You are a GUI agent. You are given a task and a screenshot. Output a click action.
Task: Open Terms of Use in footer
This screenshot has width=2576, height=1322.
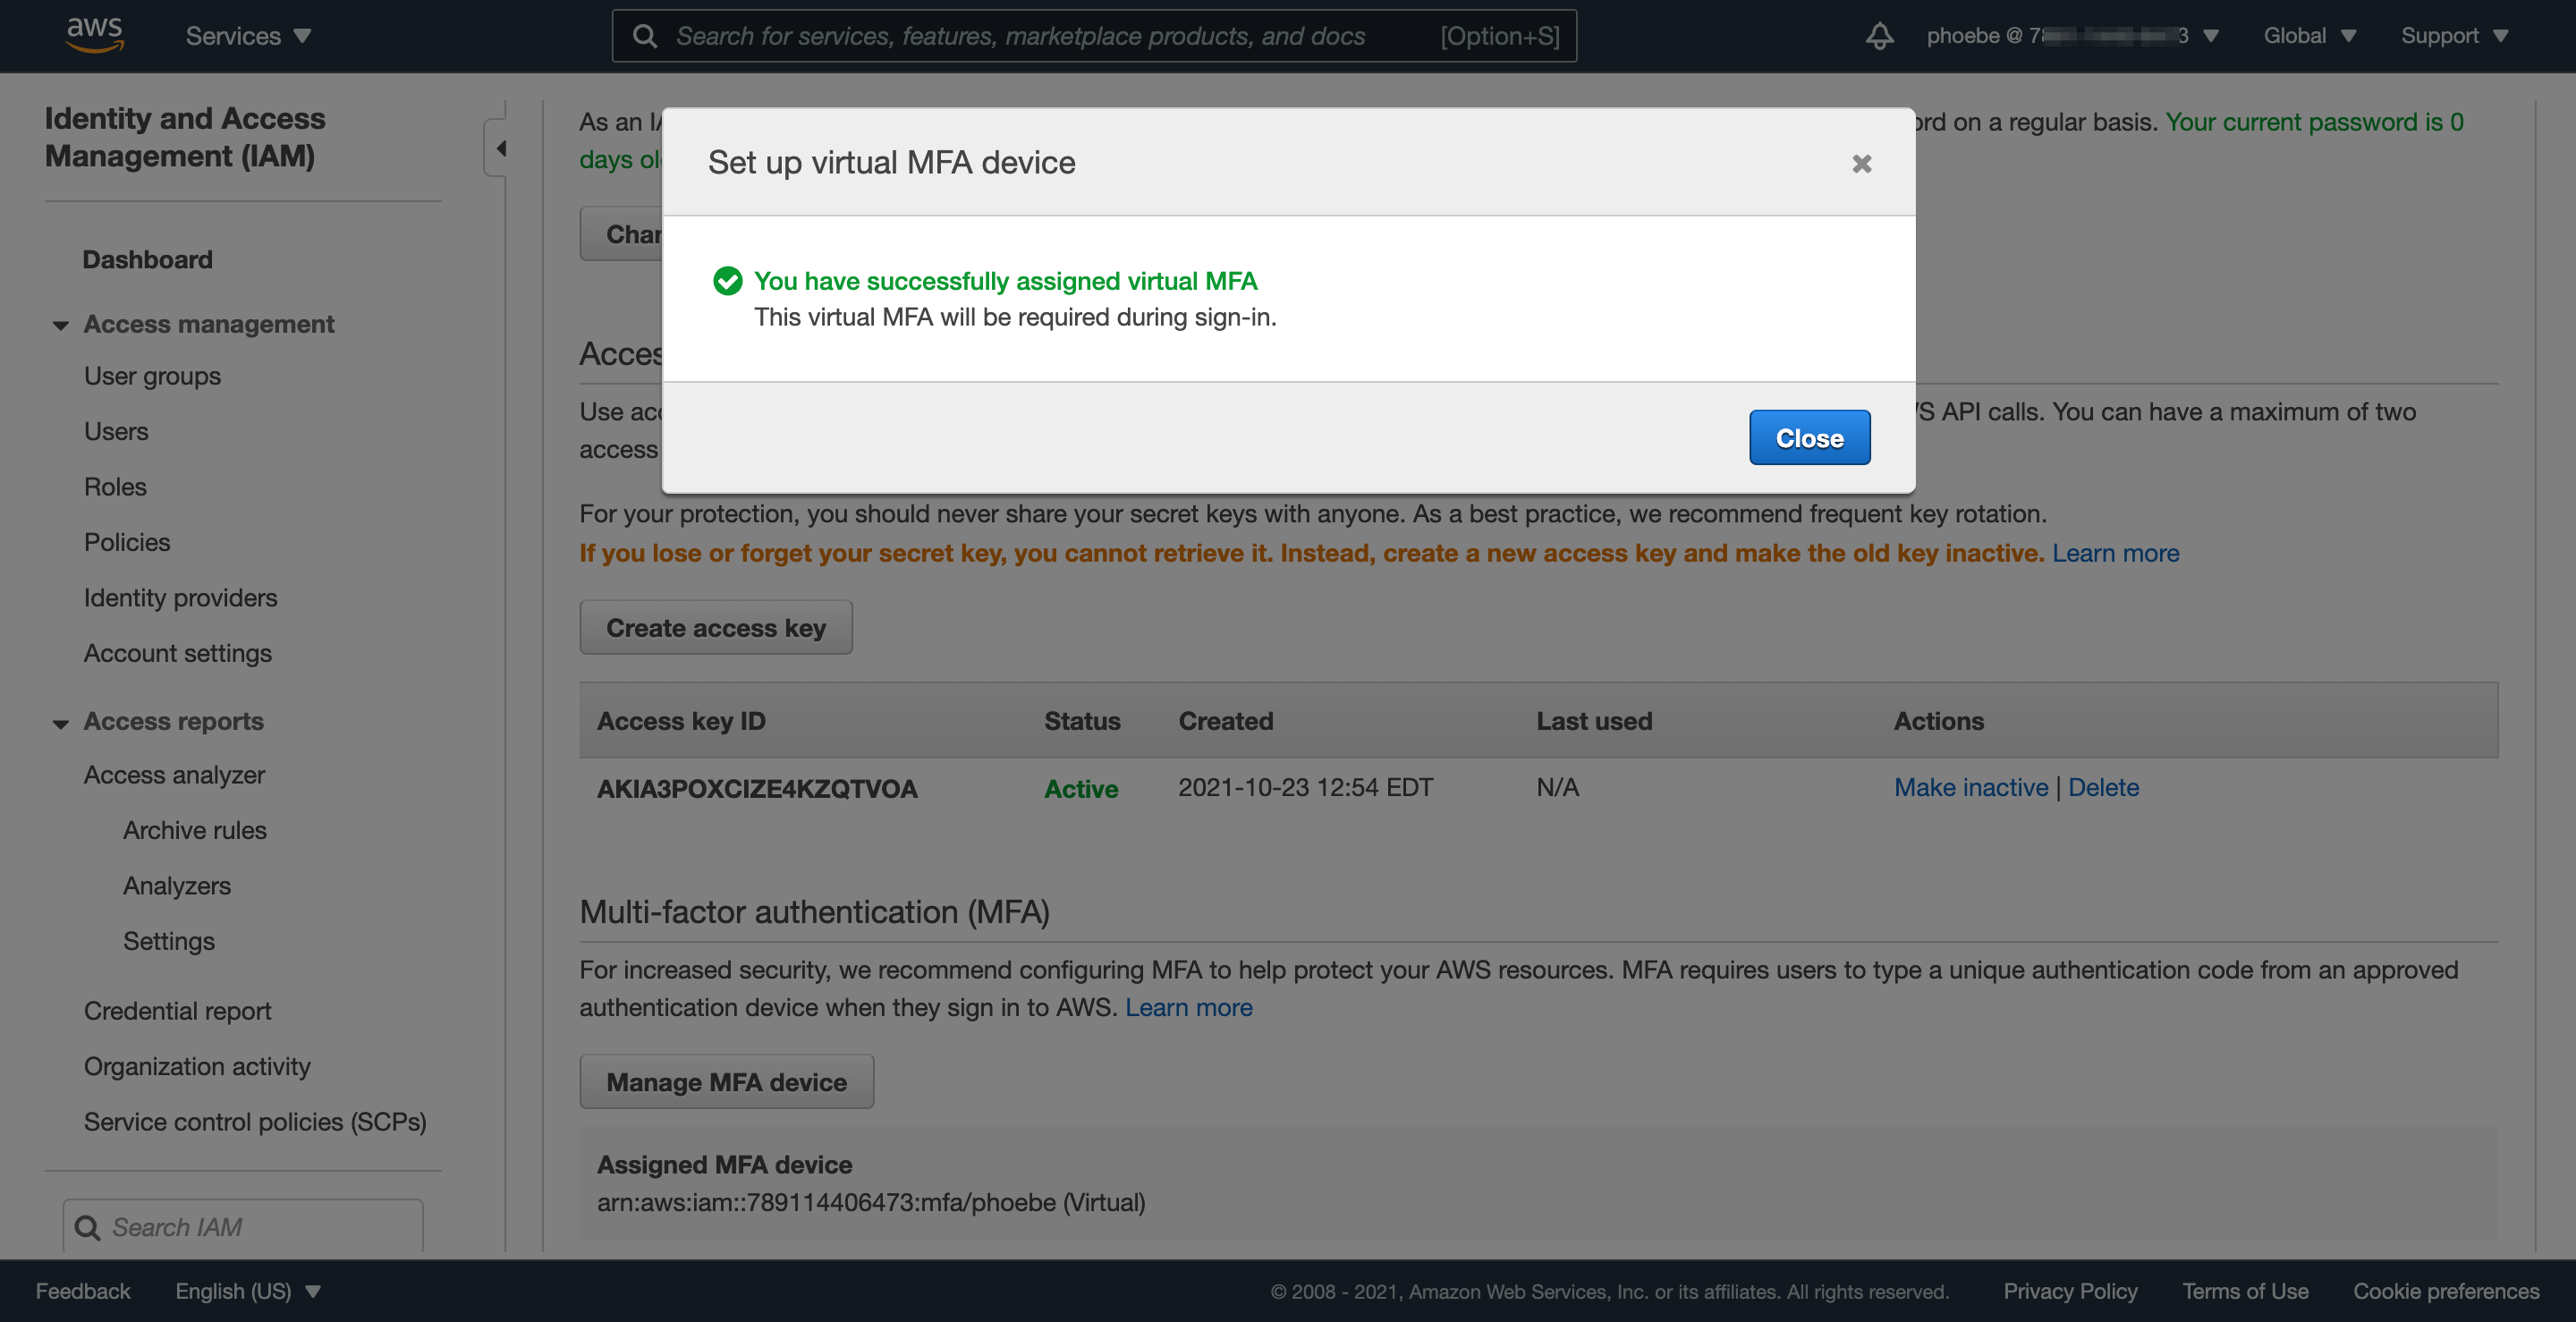(2245, 1291)
